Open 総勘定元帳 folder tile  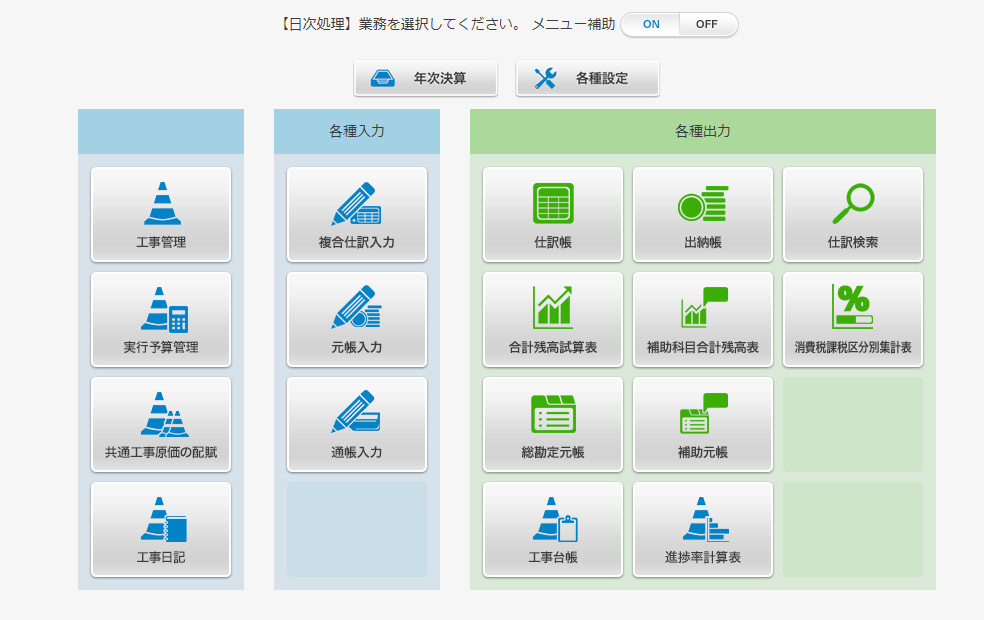552,424
